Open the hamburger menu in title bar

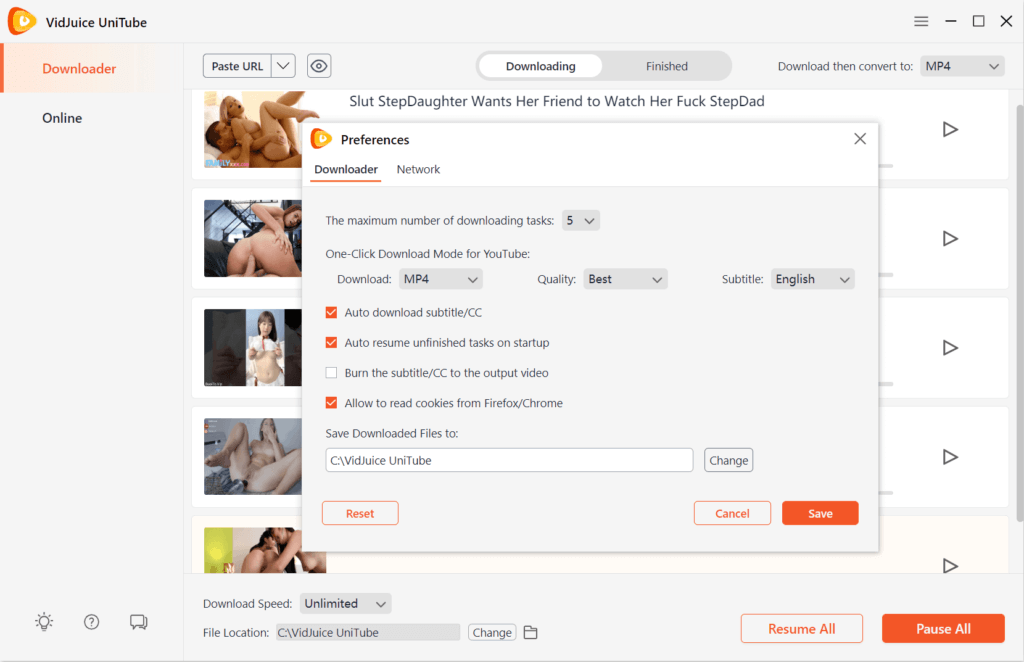[921, 22]
